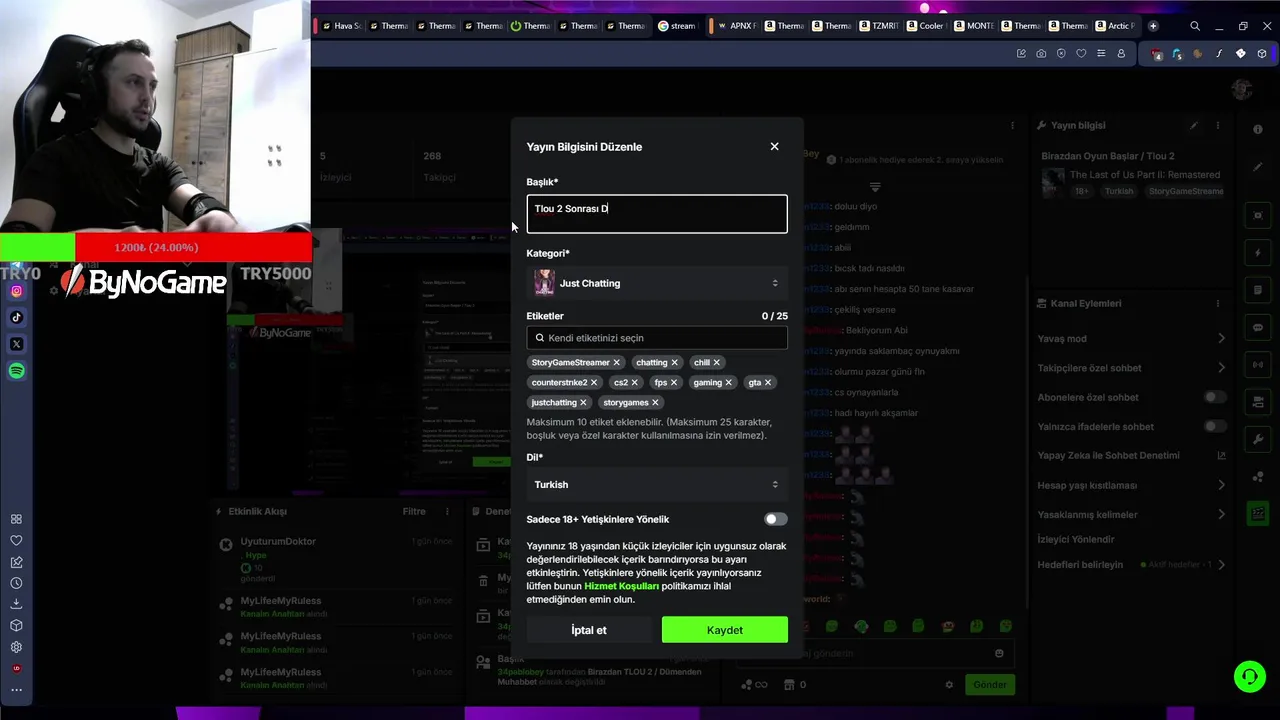Viewport: 1280px width, 720px height.
Task: Click the wrench icon in right rail
Action: 1258,440
